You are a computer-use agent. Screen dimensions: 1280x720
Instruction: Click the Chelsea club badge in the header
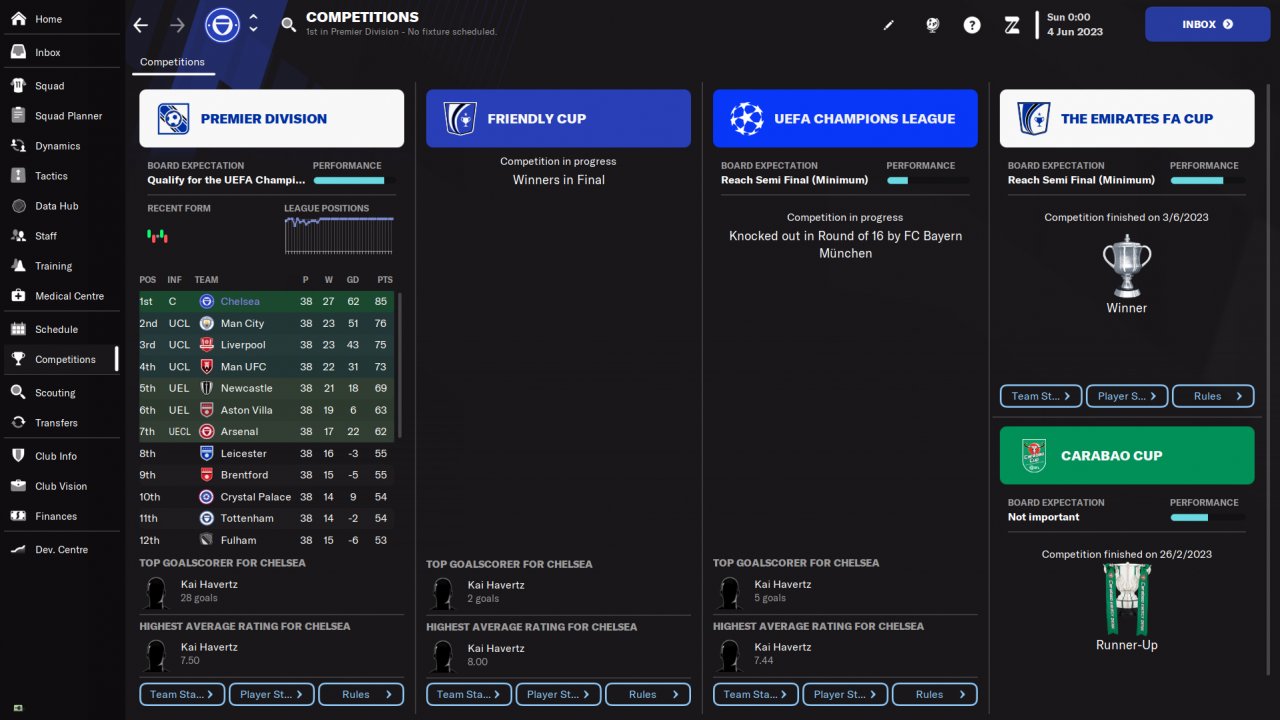(x=222, y=25)
